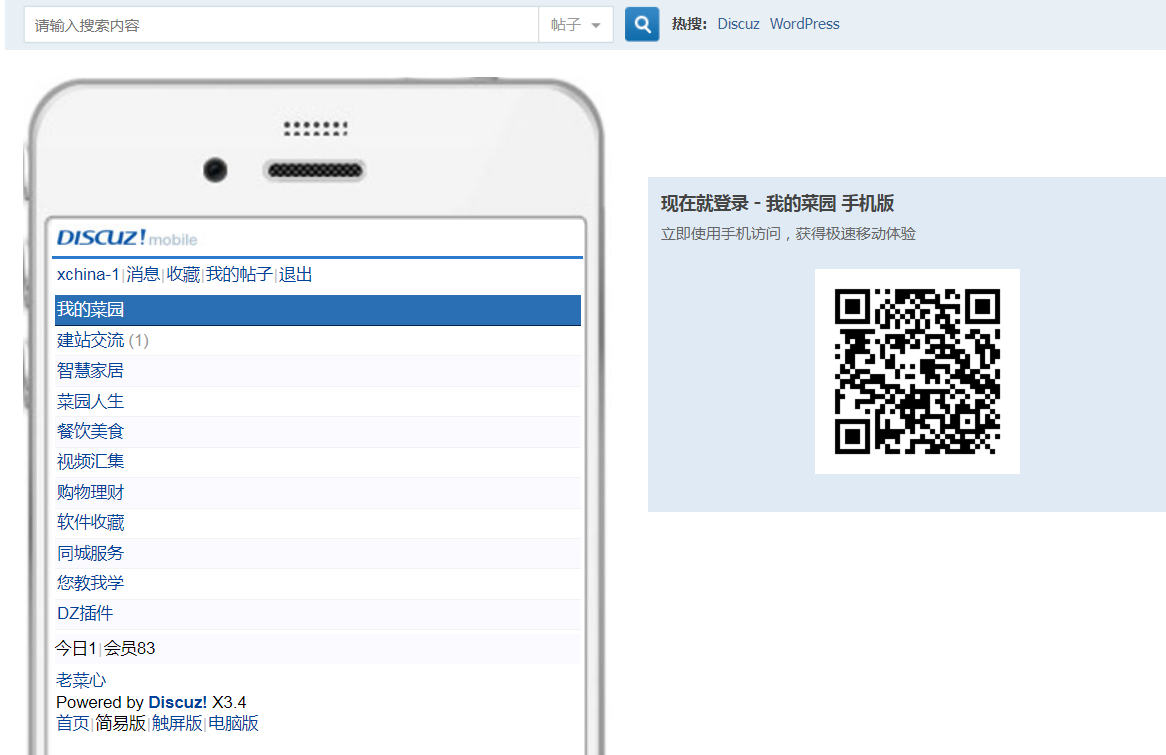Click the 热搜: label

click(689, 24)
